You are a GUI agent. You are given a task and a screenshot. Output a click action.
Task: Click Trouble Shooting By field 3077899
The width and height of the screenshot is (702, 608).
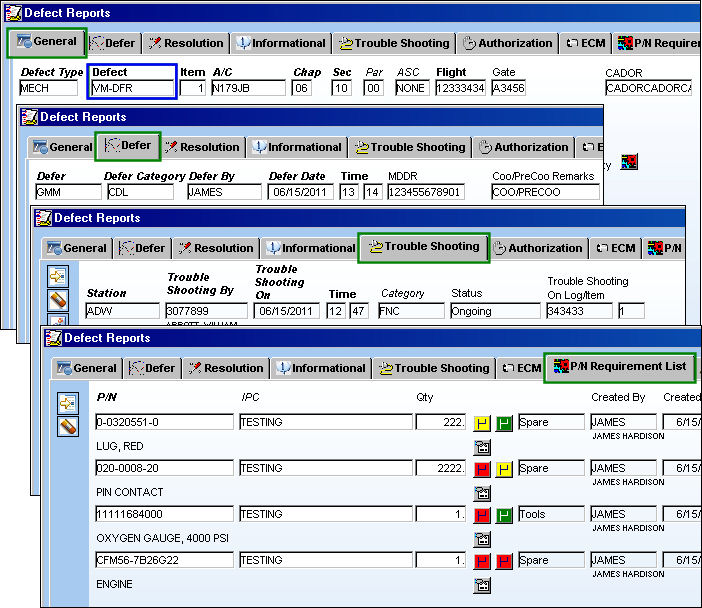pyautogui.click(x=206, y=311)
